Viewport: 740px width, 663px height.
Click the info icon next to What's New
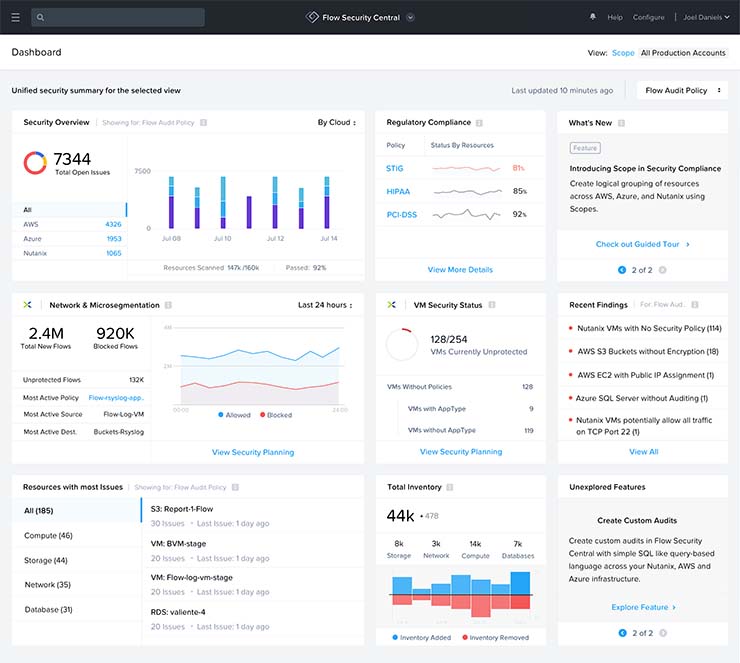click(622, 123)
